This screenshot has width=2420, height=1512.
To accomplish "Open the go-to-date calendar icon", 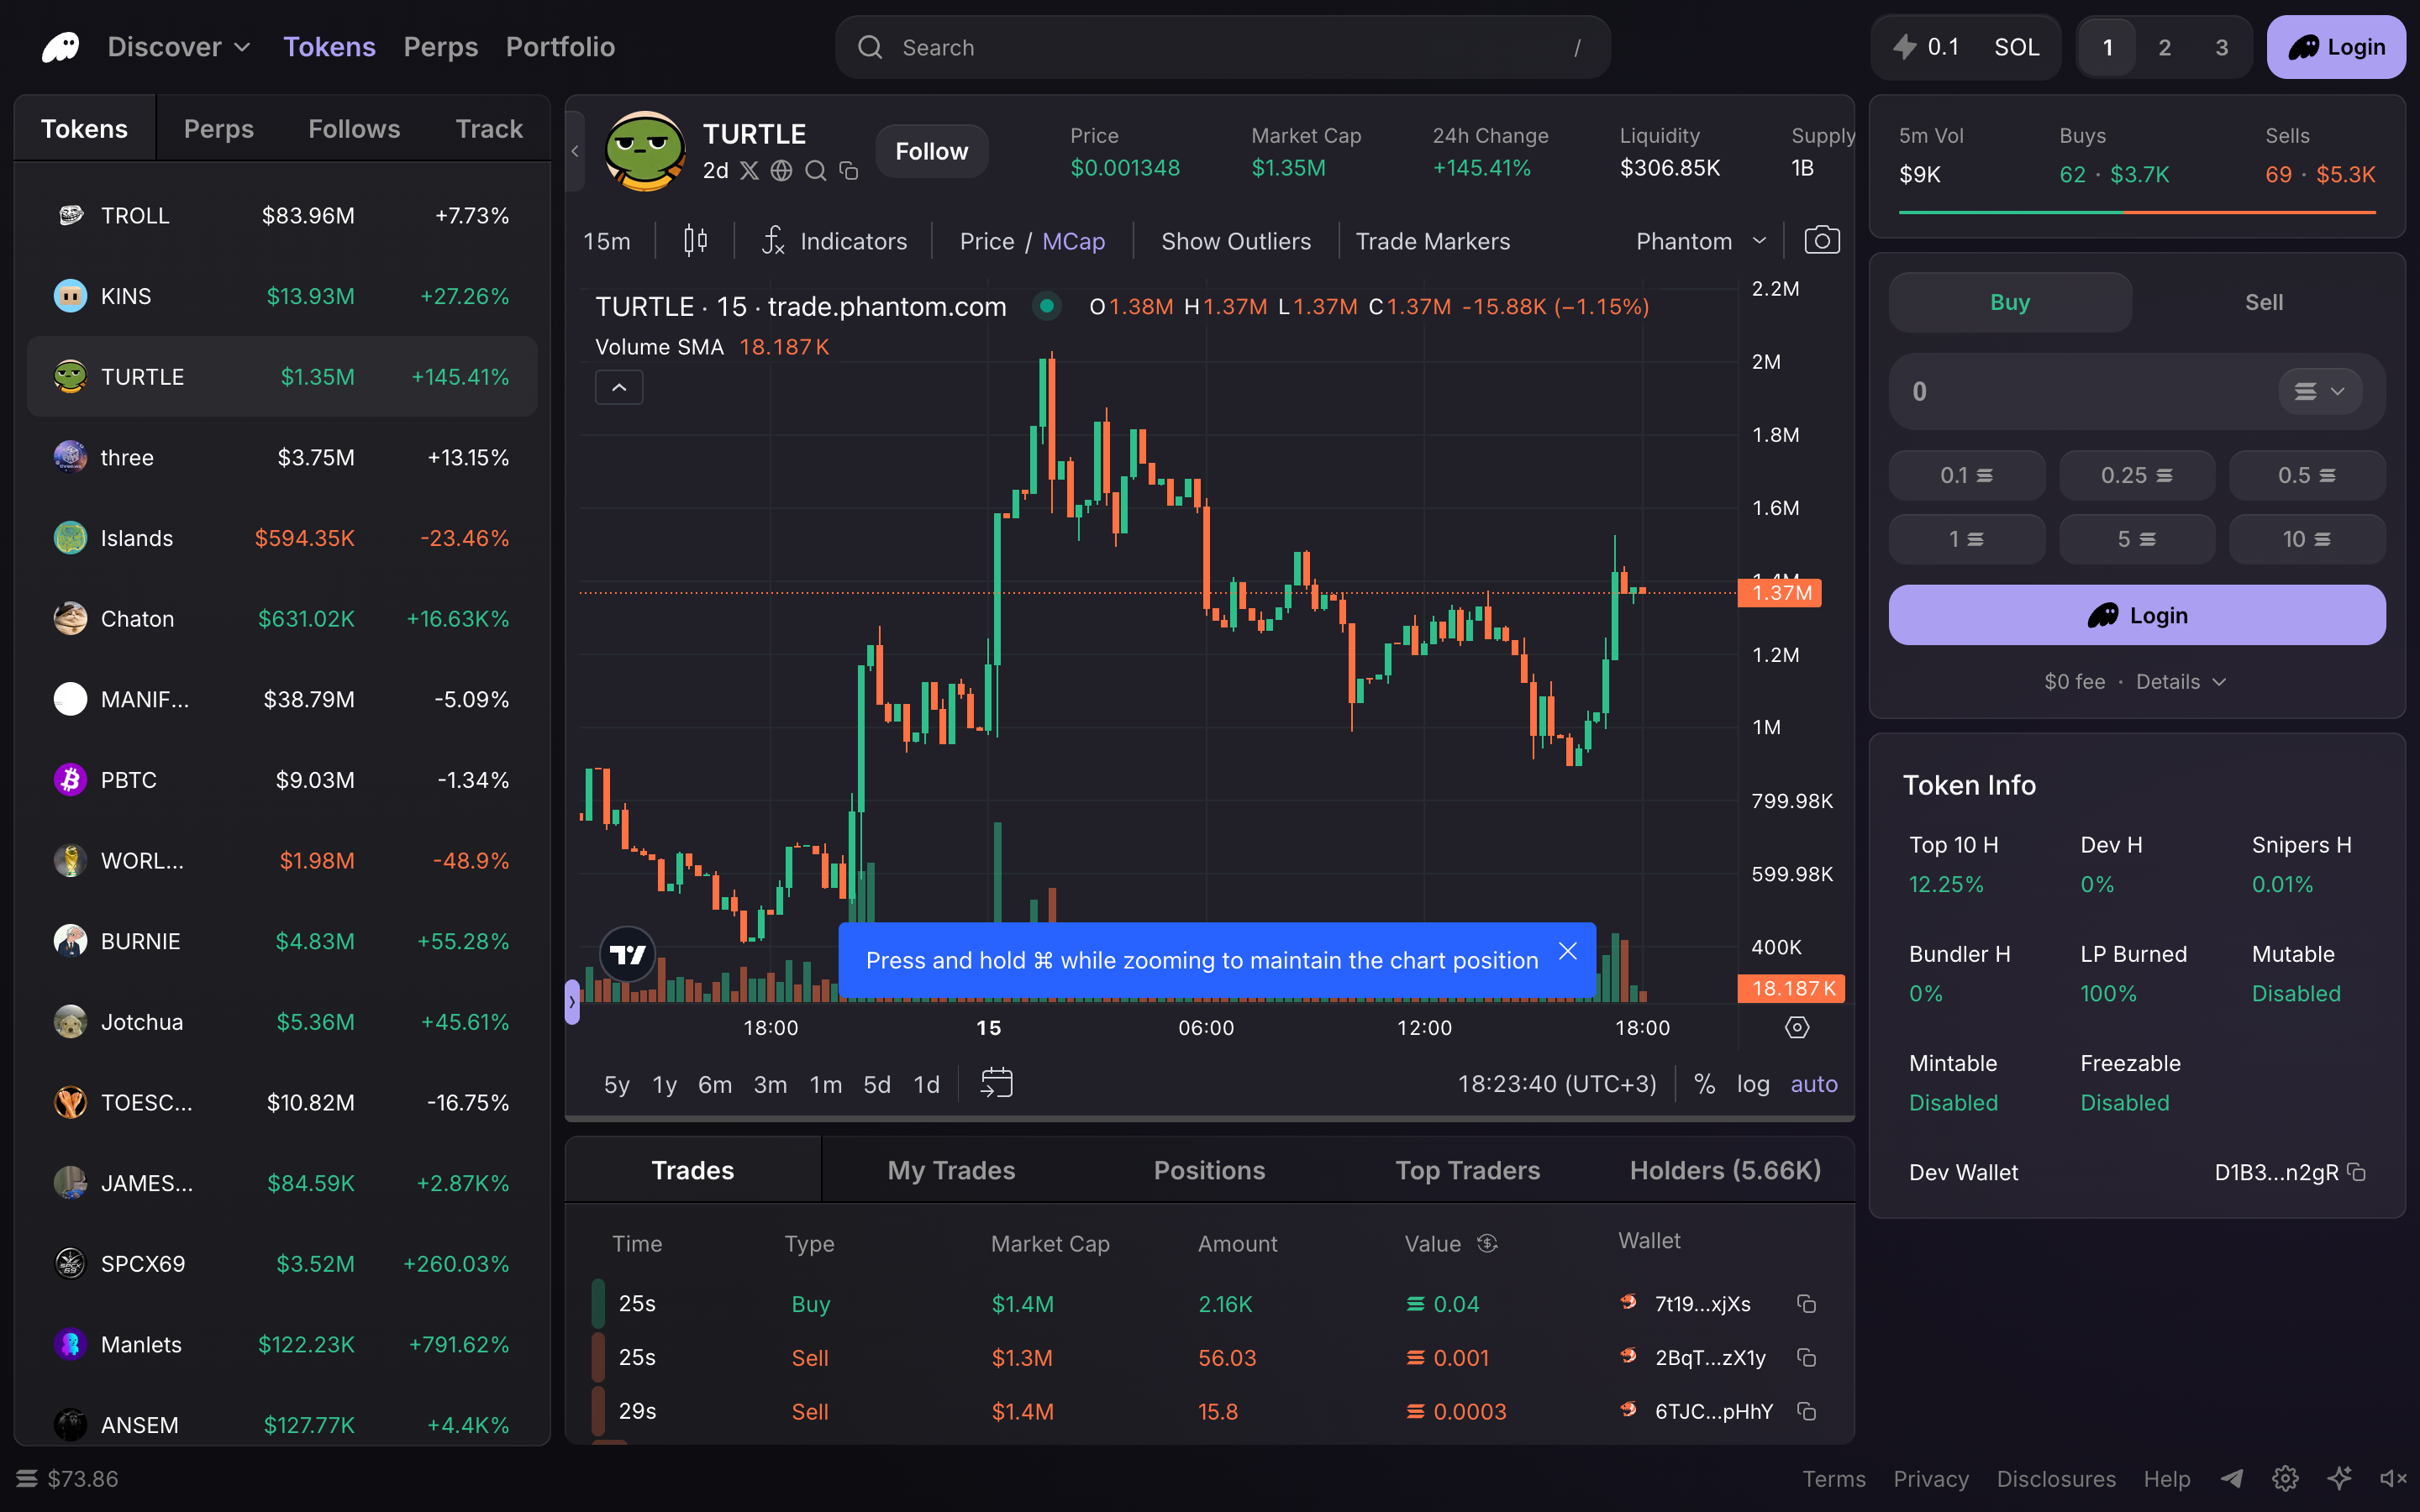I will tap(996, 1083).
